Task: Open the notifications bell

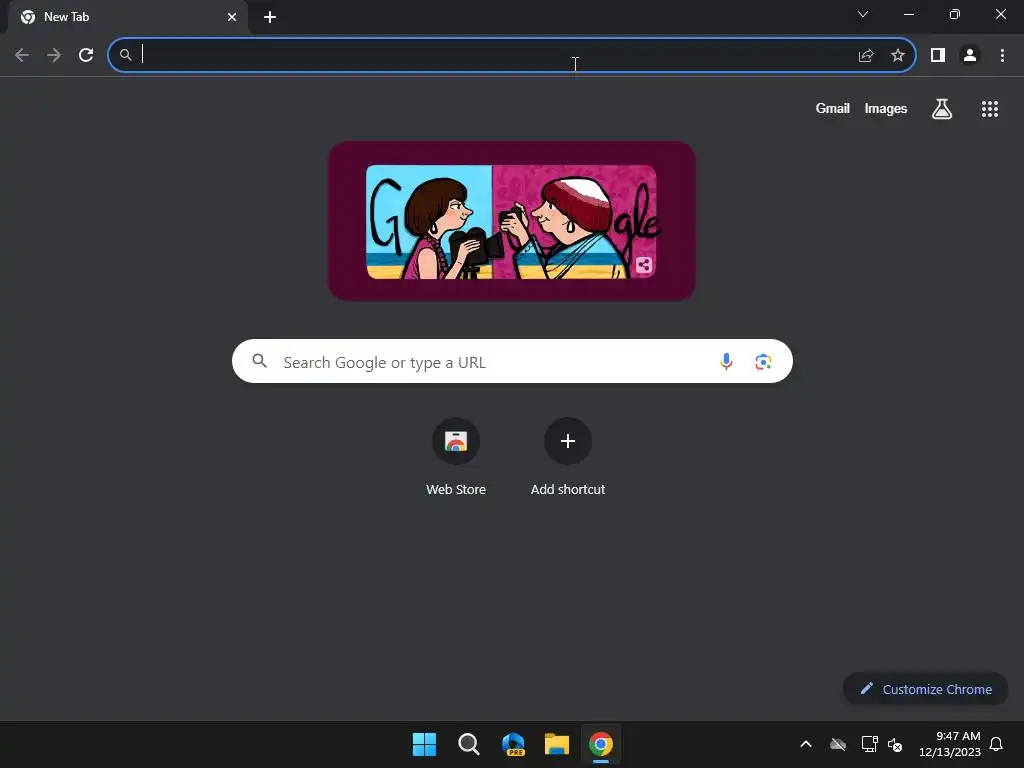Action: pyautogui.click(x=996, y=744)
